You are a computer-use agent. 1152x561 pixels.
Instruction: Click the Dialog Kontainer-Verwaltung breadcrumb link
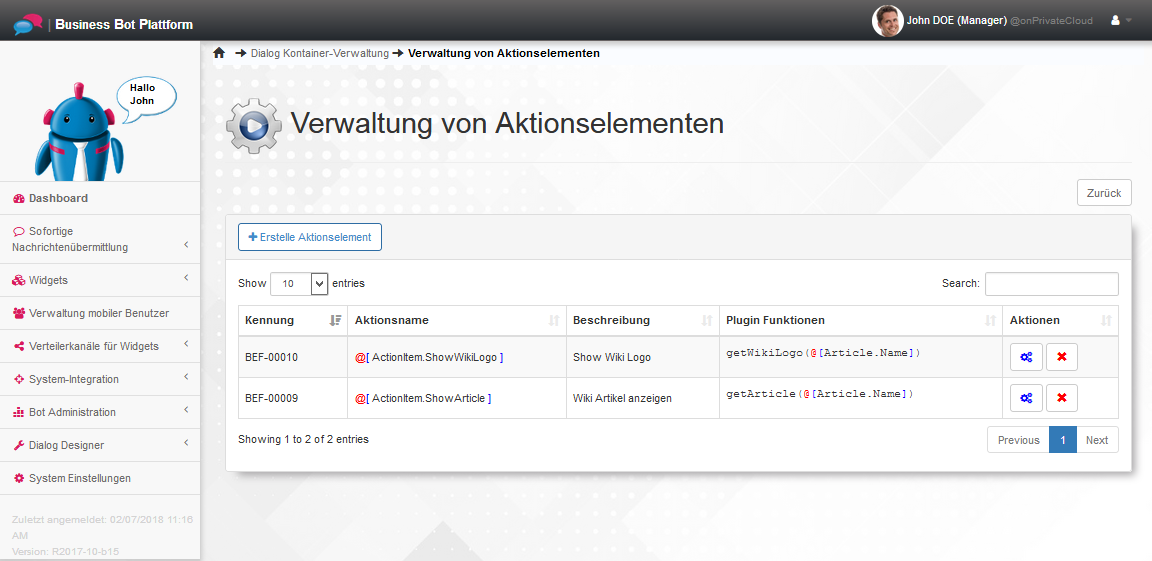pos(319,53)
